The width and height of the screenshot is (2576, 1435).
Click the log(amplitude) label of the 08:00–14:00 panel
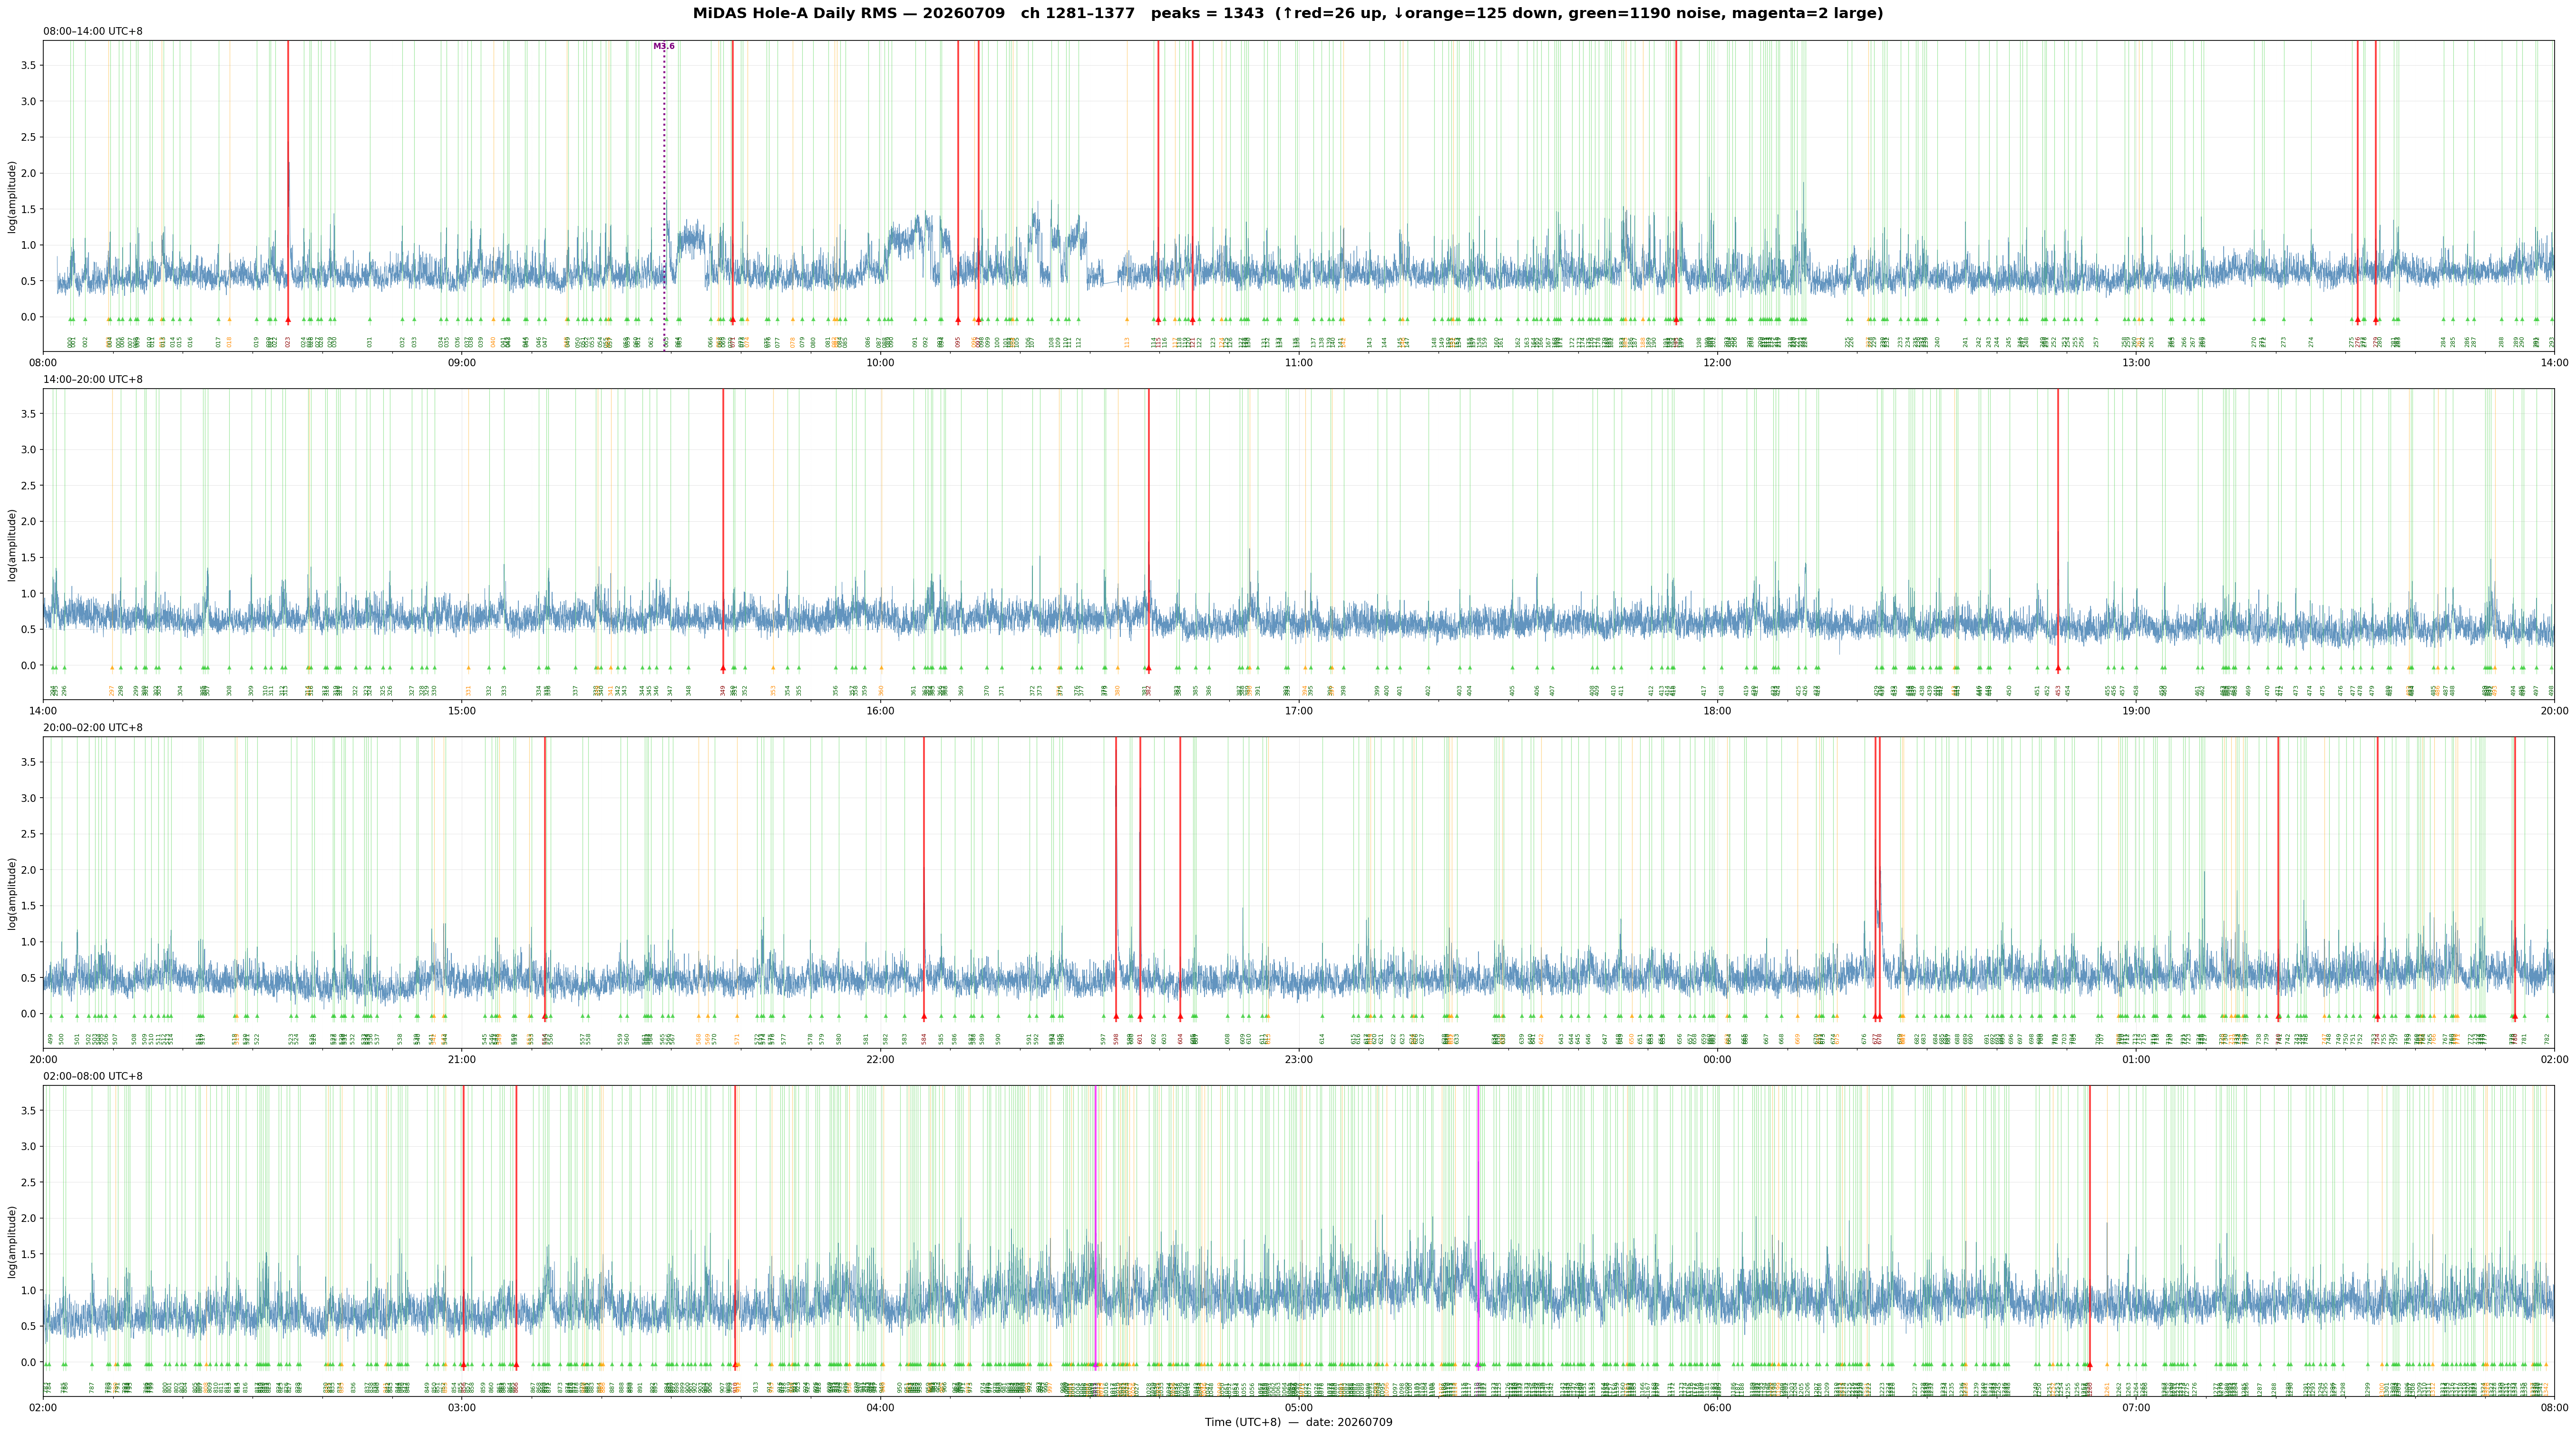click(13, 197)
